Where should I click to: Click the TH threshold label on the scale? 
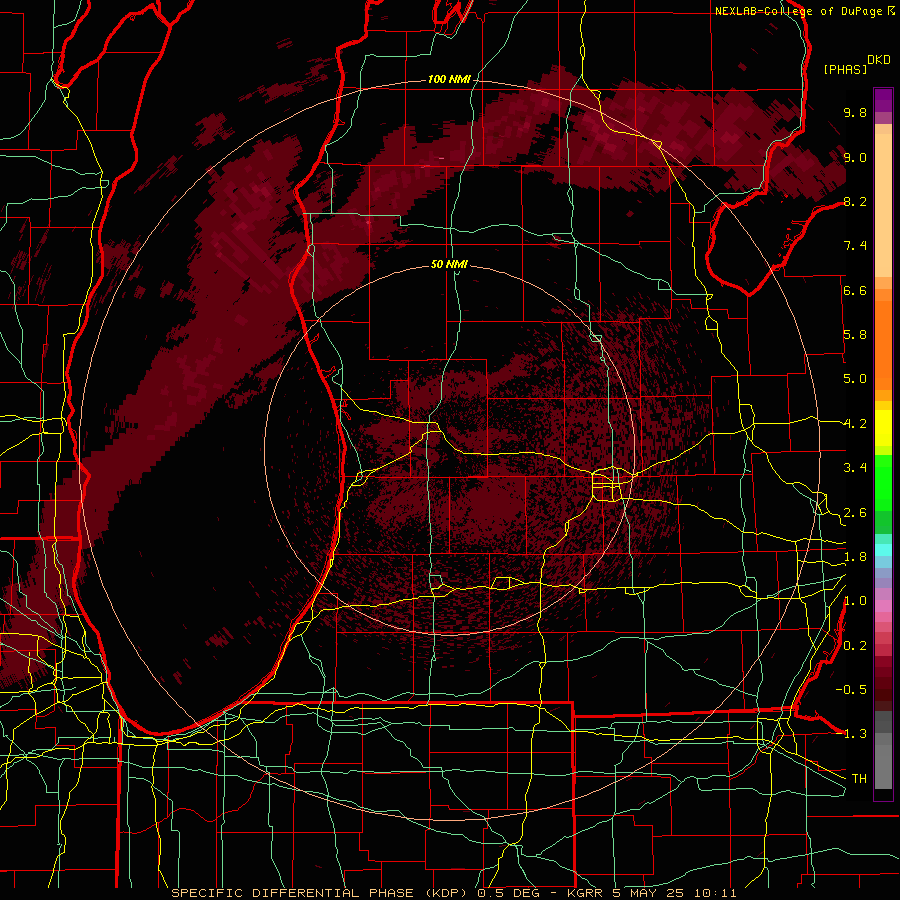point(859,779)
